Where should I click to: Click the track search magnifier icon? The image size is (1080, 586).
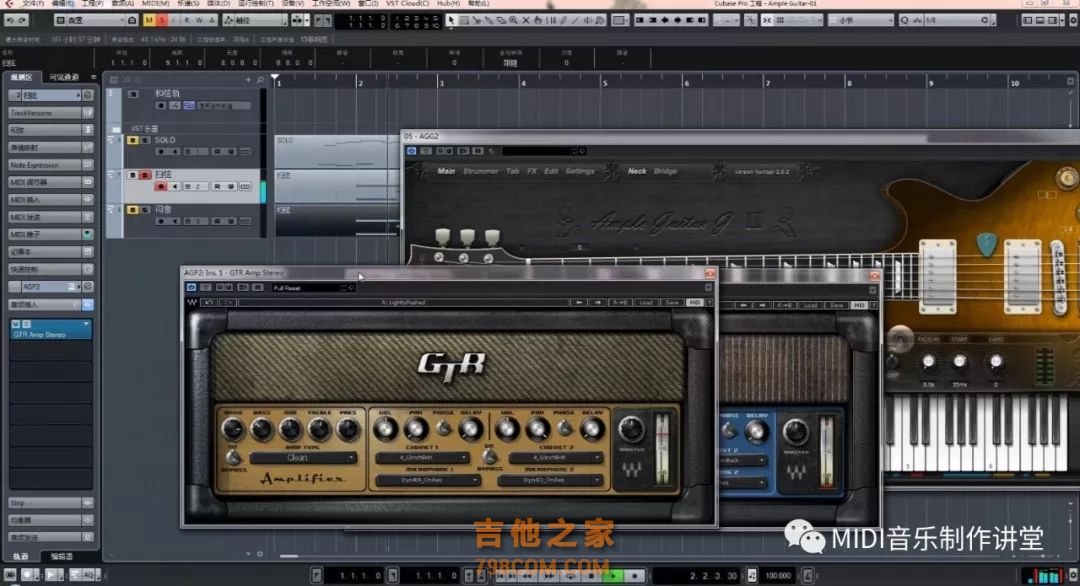coord(260,80)
